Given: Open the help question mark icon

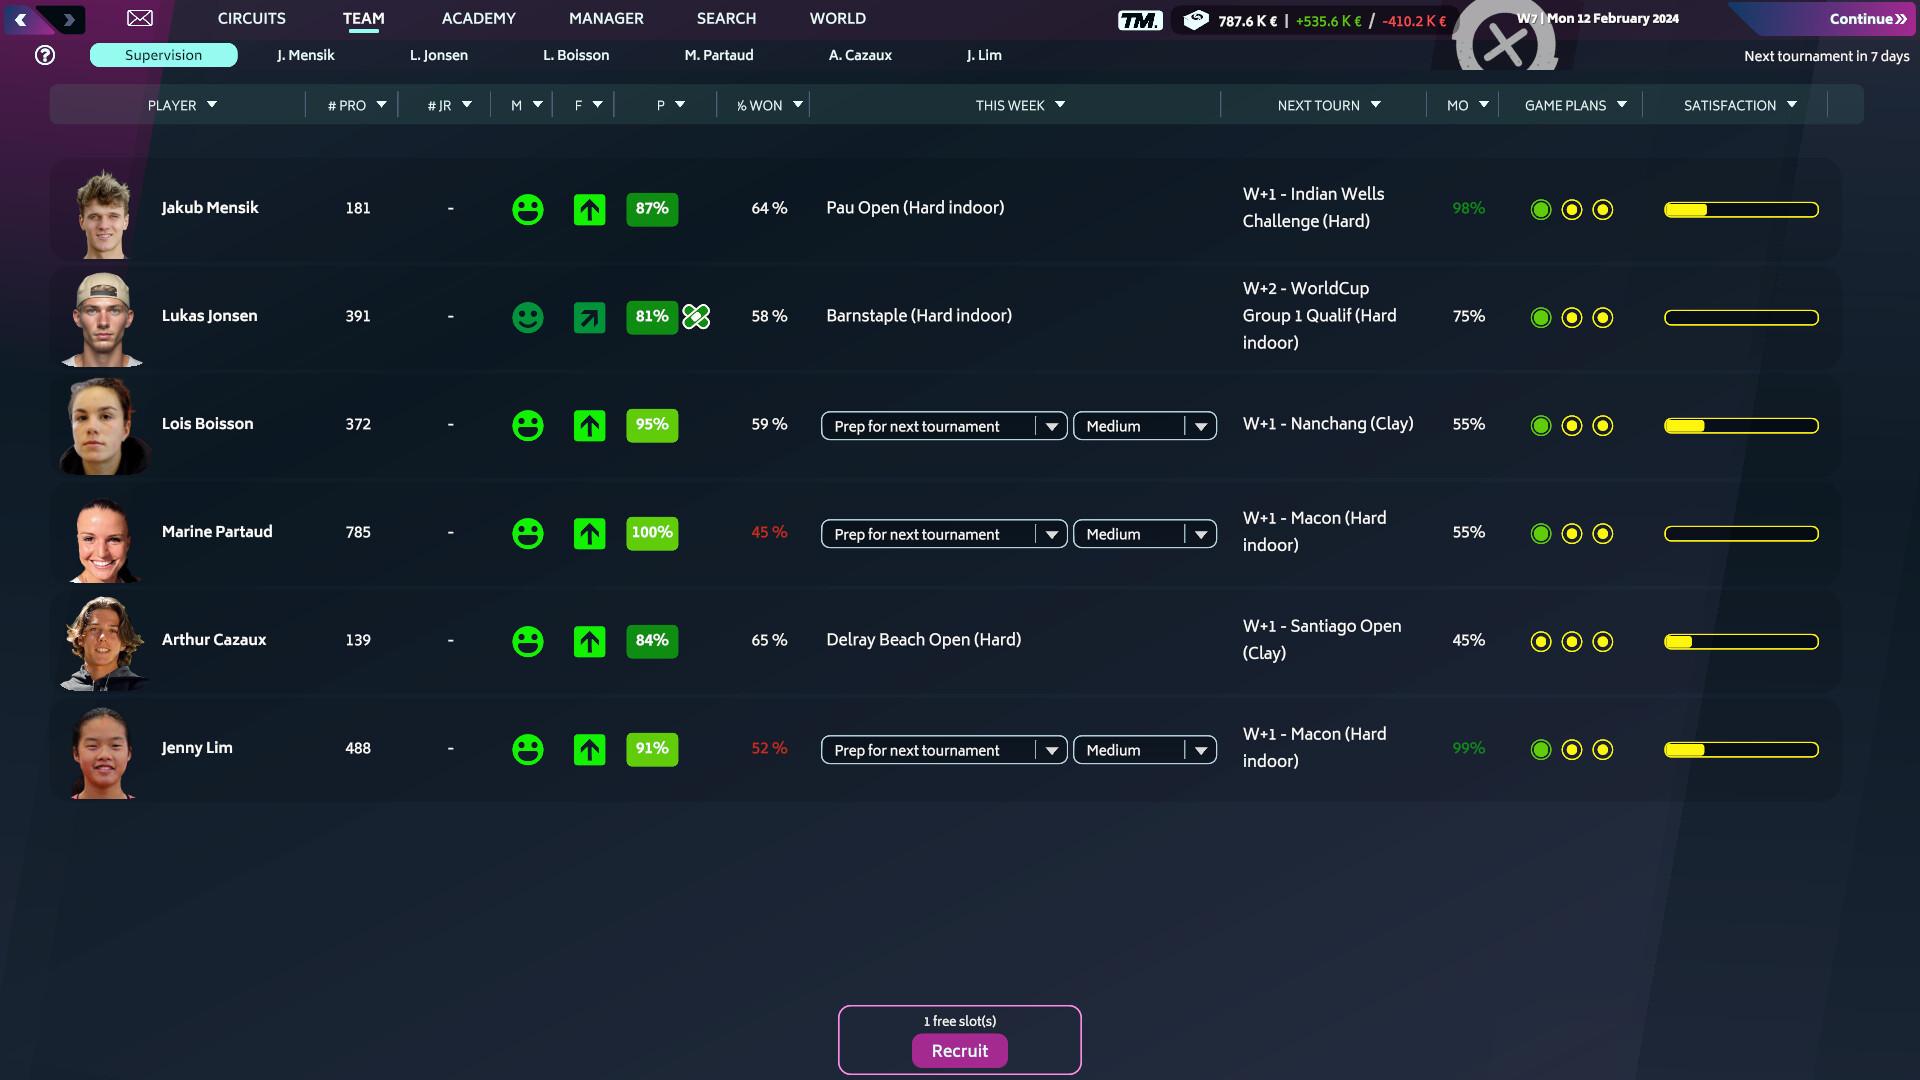Looking at the screenshot, I should pyautogui.click(x=45, y=55).
